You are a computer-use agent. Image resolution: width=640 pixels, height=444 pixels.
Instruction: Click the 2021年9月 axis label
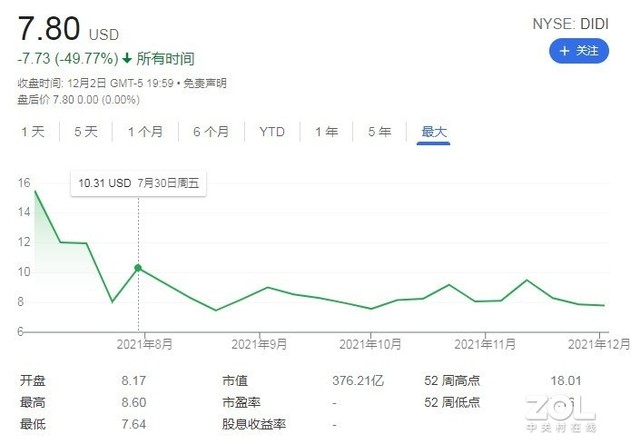[x=259, y=344]
